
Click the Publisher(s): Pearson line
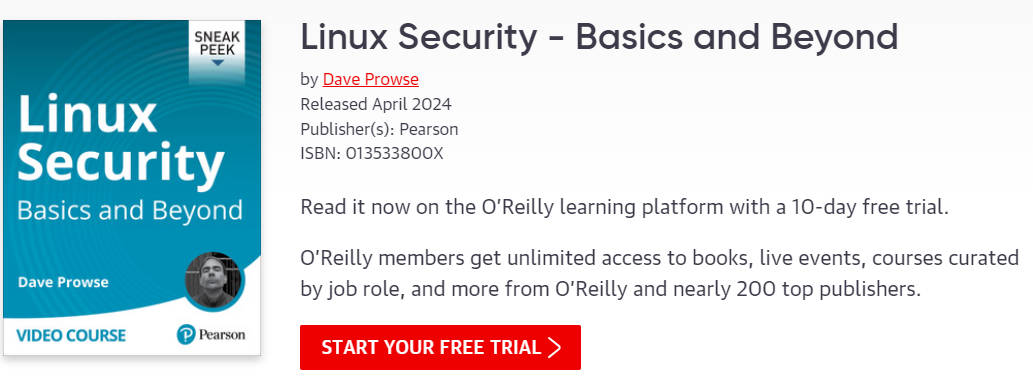(379, 129)
